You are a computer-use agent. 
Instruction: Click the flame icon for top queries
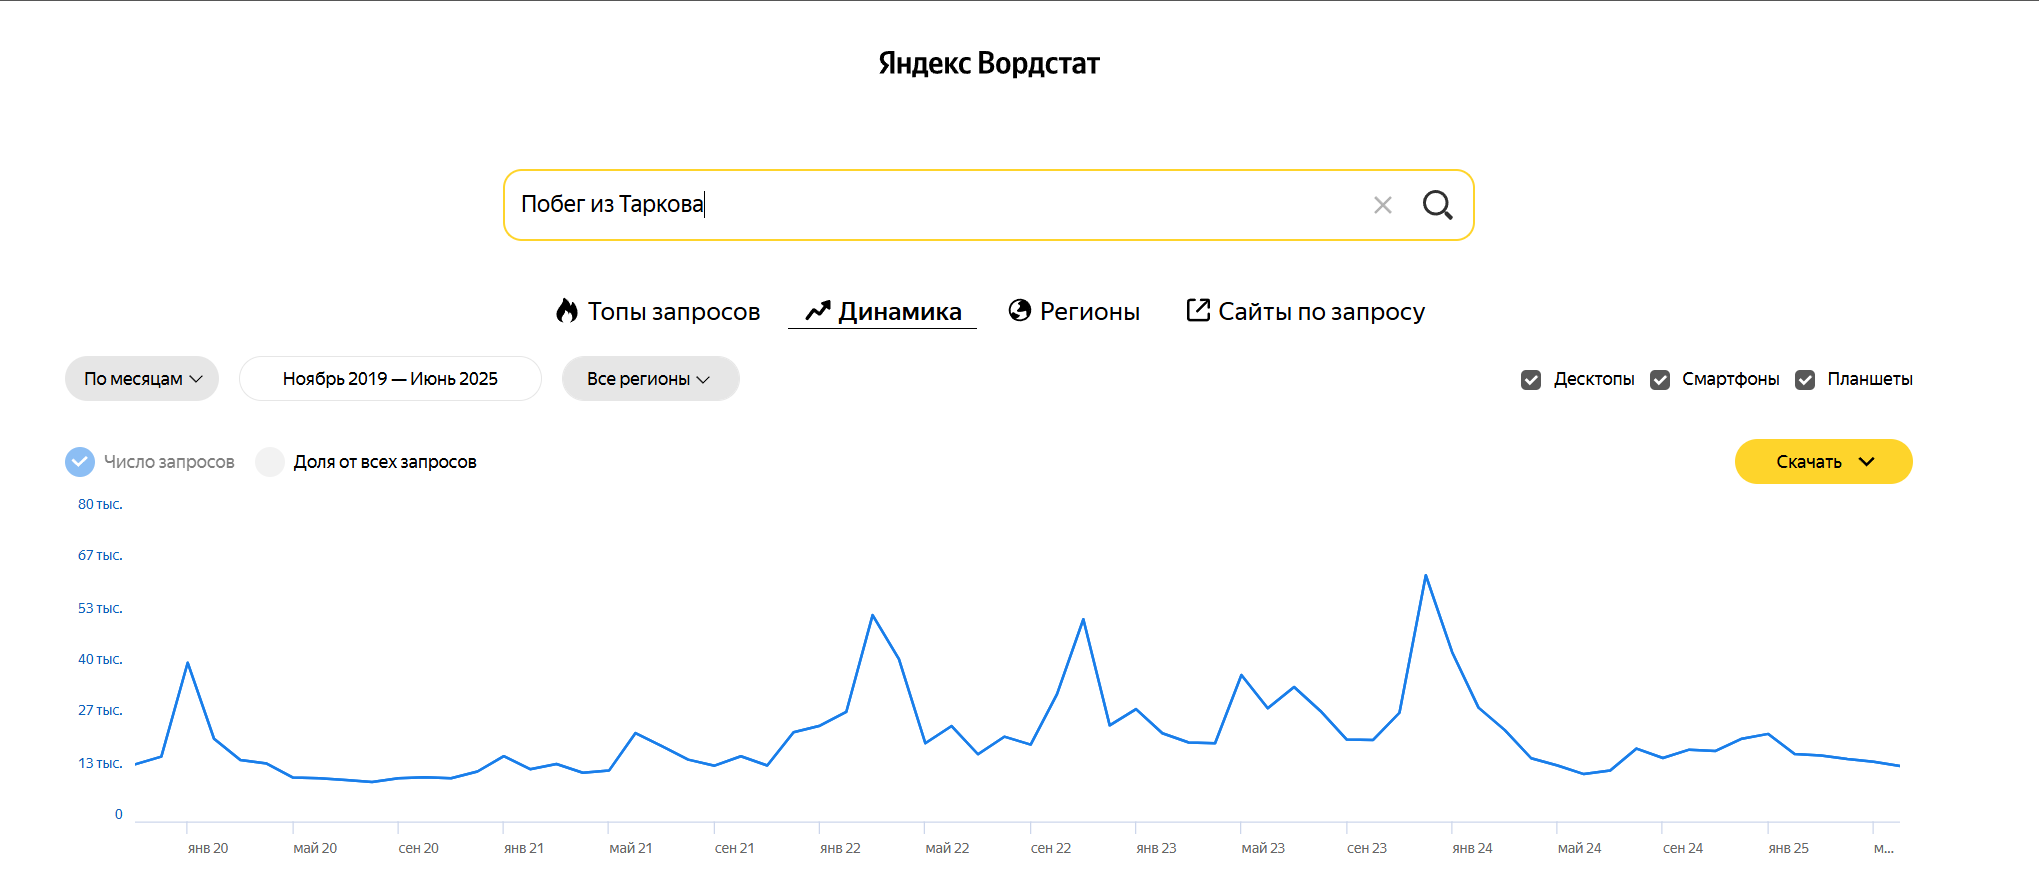[x=567, y=311]
